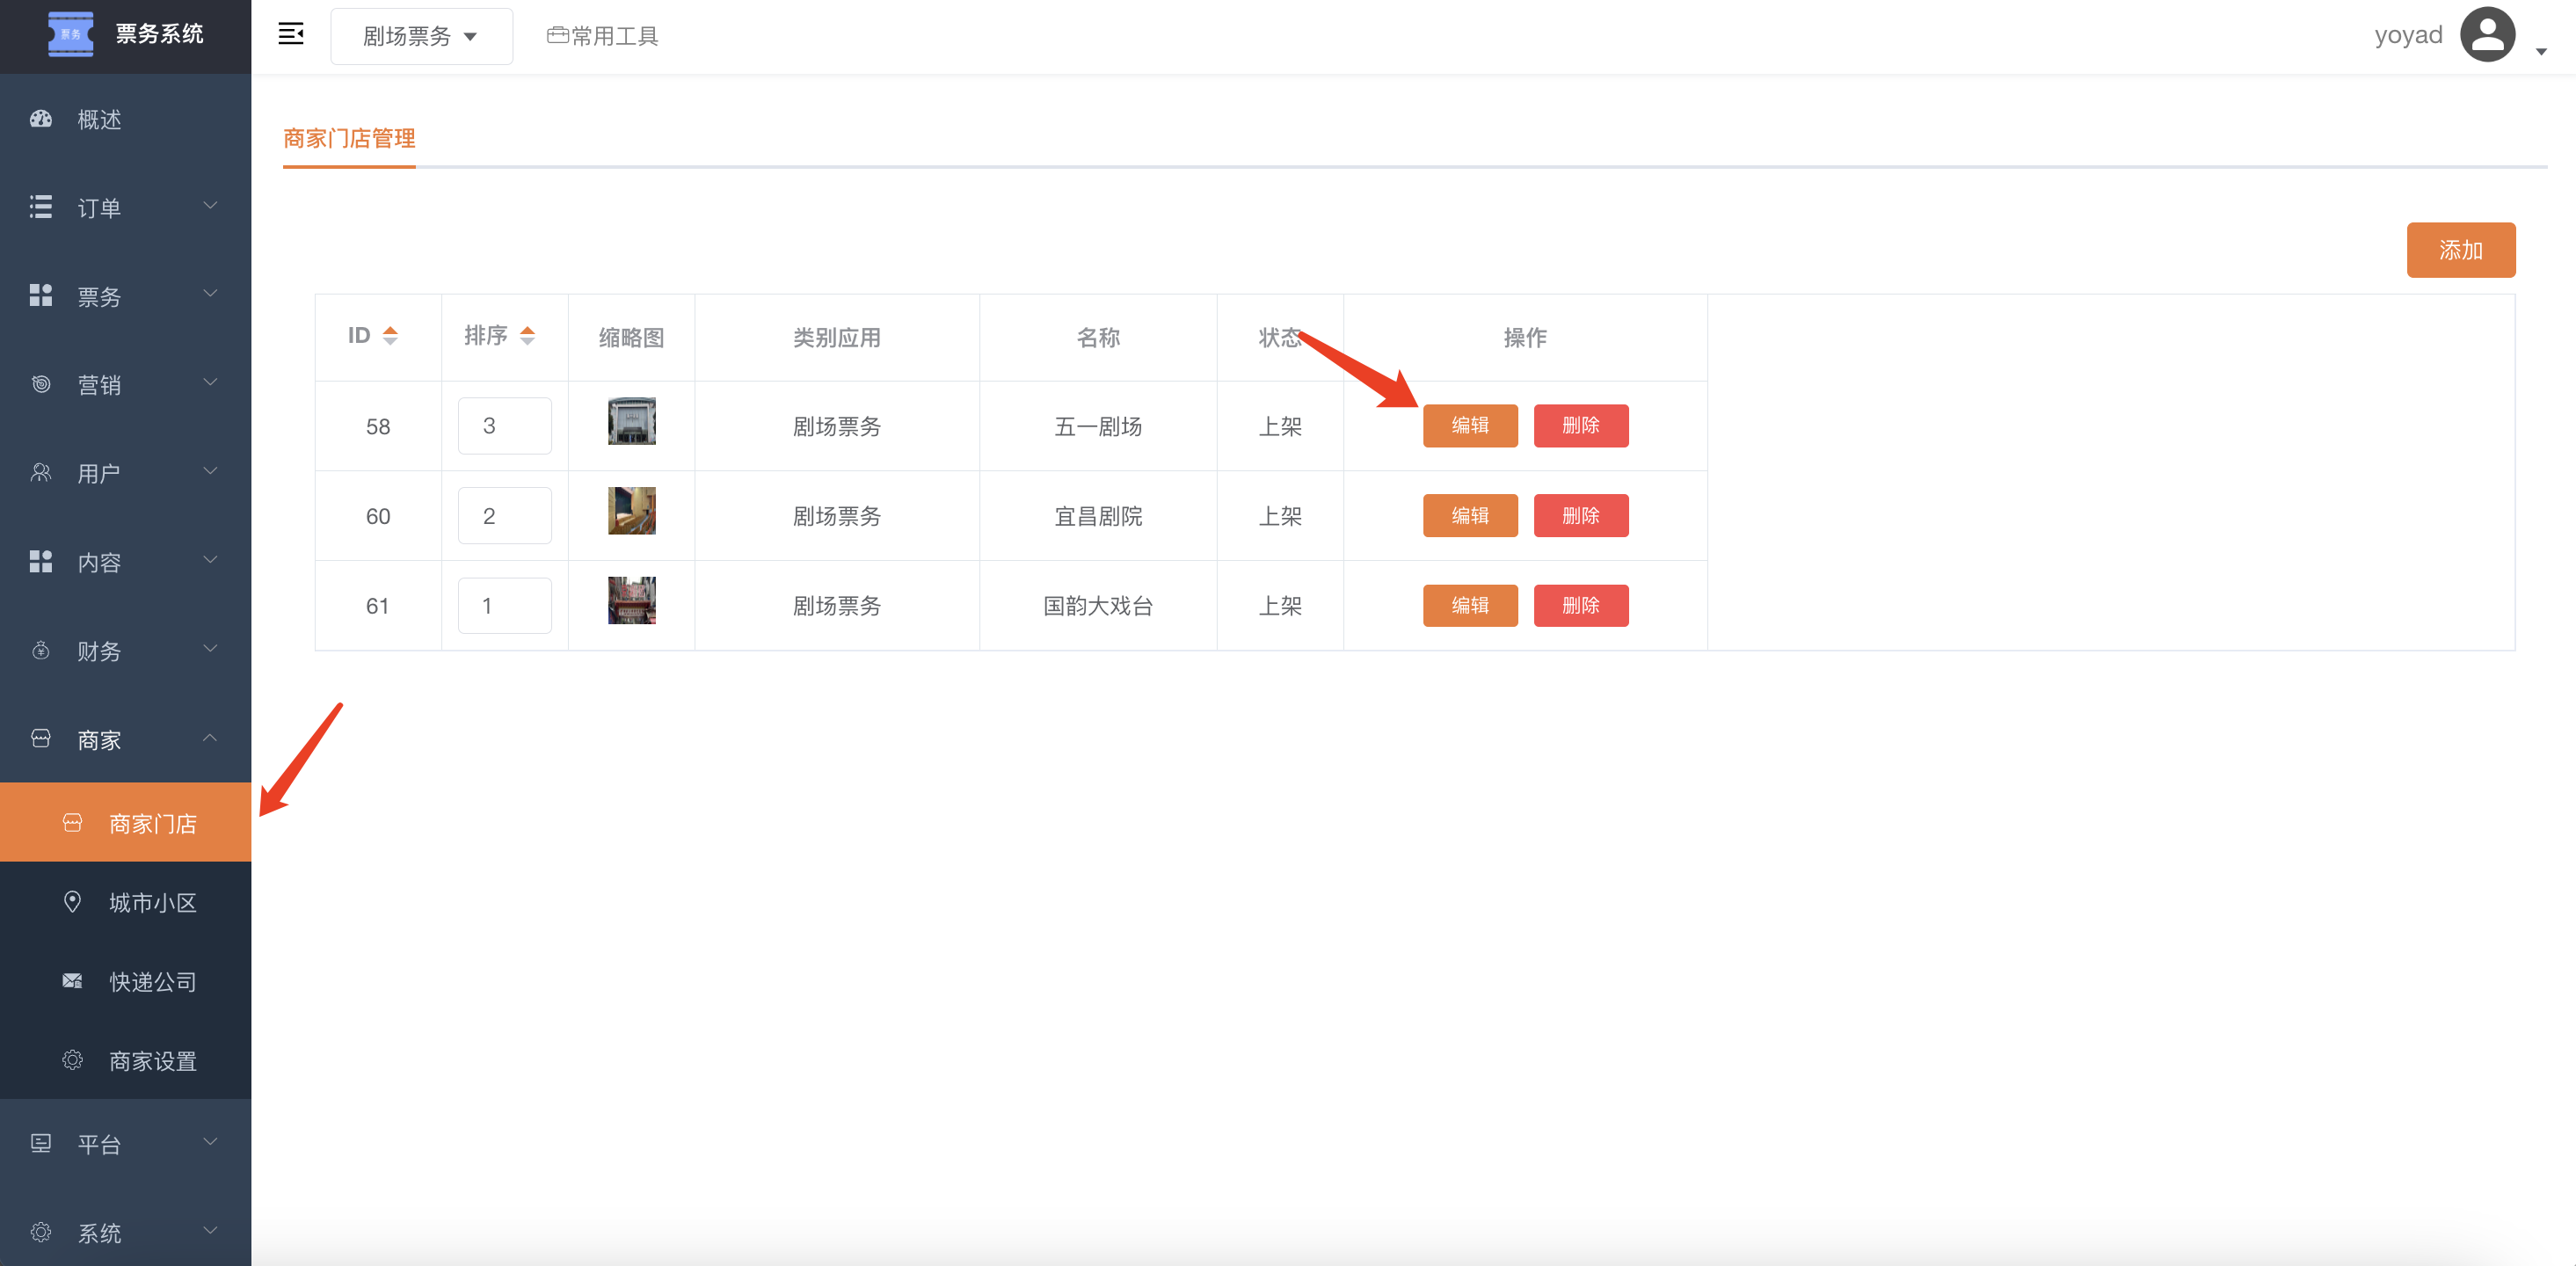Click sort order field for 宜昌剧院
The image size is (2576, 1266).
point(504,515)
